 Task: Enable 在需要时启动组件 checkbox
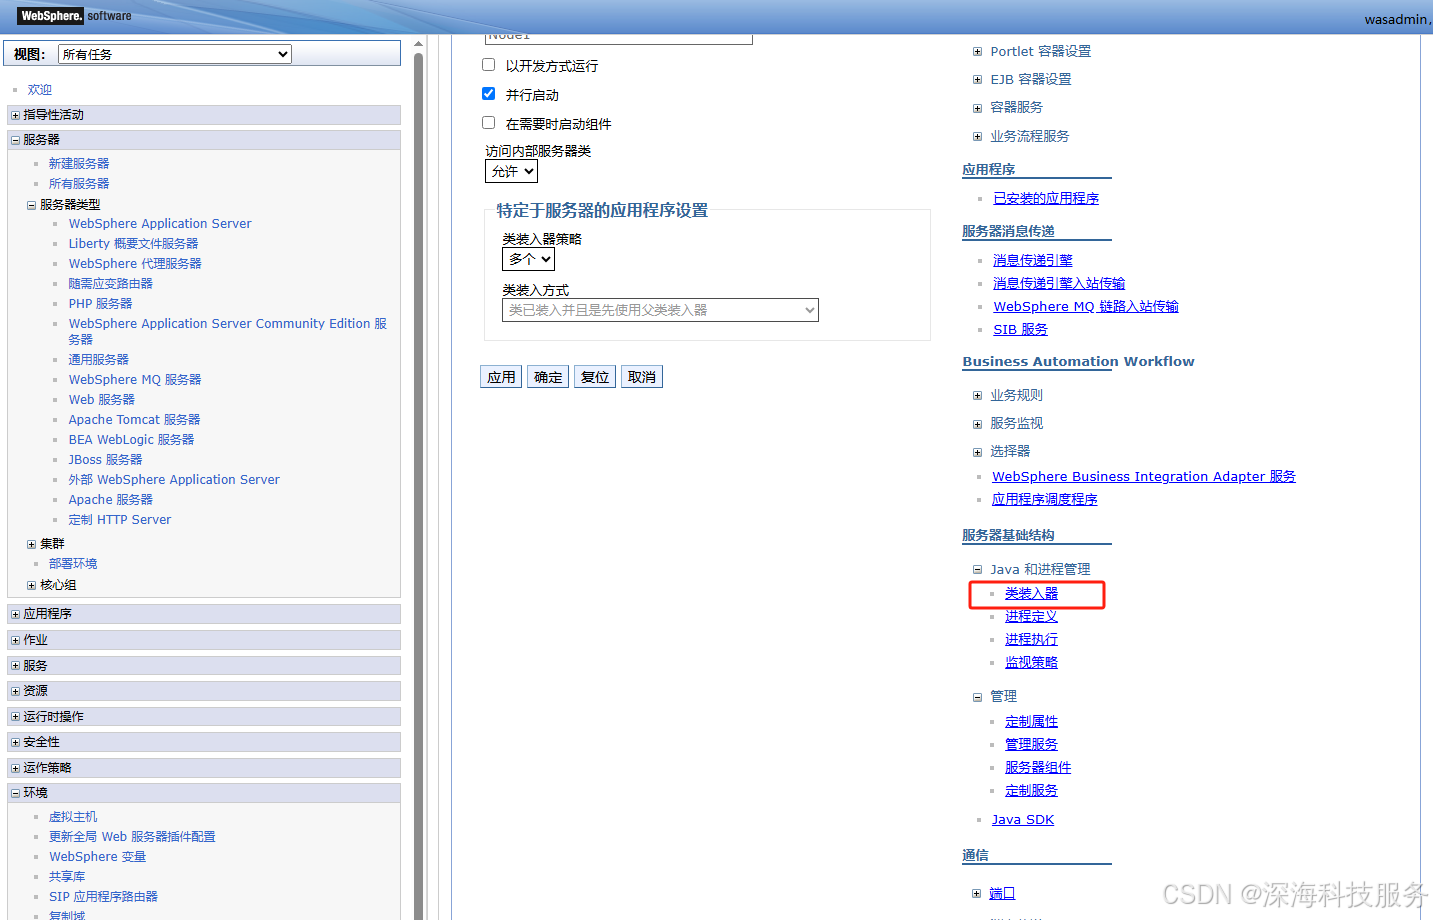pyautogui.click(x=488, y=123)
